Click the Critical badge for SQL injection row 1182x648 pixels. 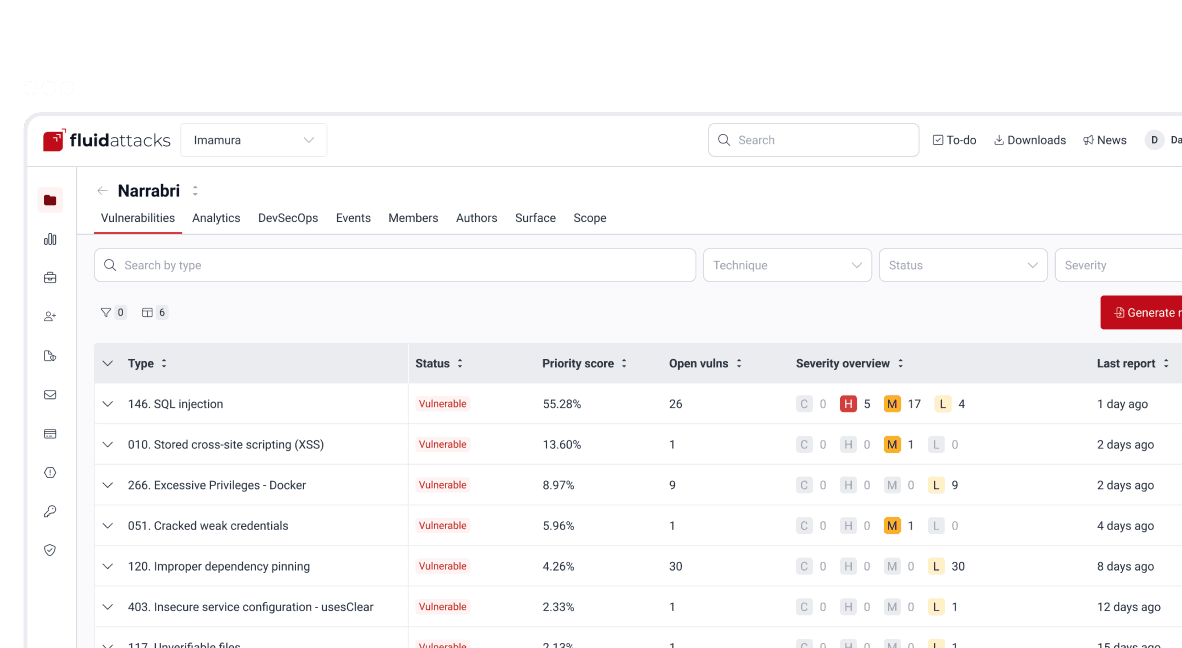coord(804,404)
